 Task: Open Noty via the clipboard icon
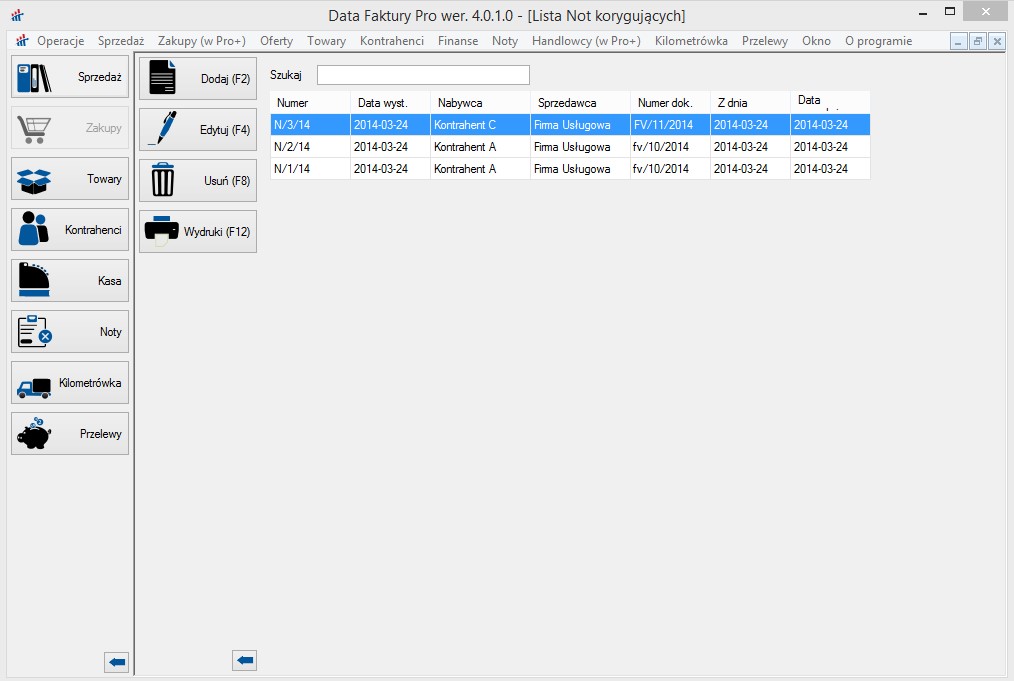[x=70, y=332]
